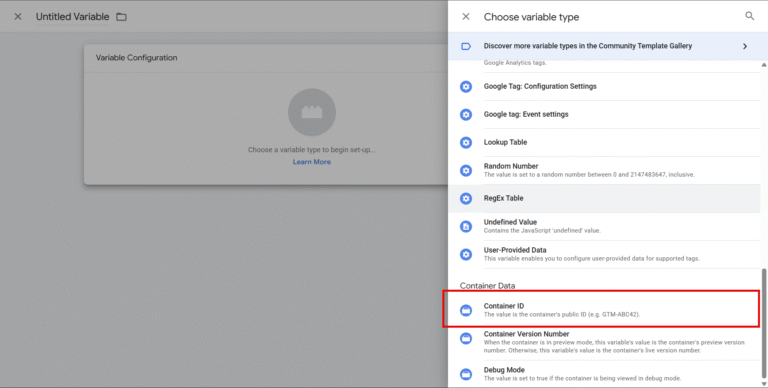The image size is (768, 388).
Task: Click Discover more variable types banner text
Action: click(588, 46)
